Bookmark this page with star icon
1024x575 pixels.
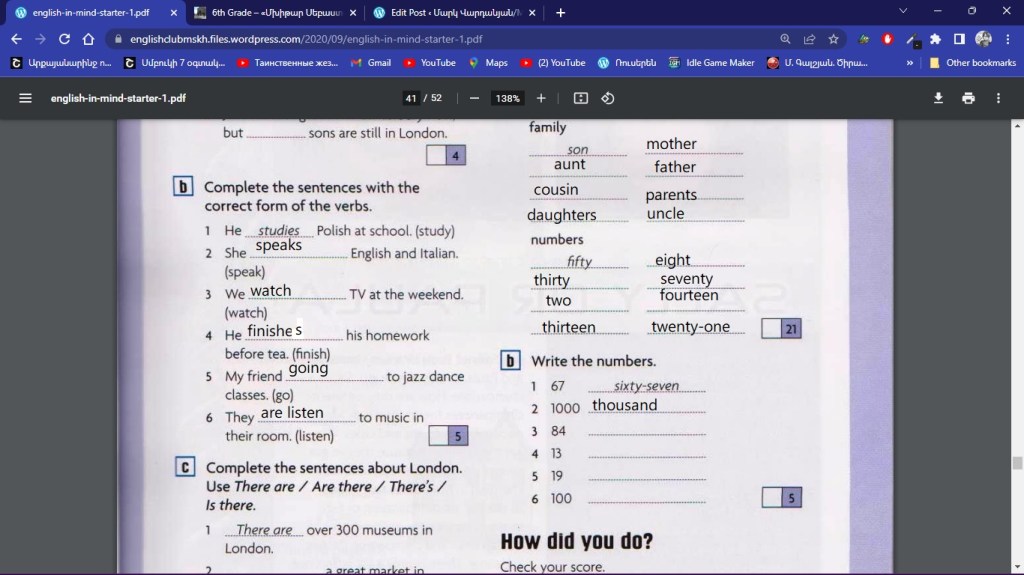[x=834, y=39]
